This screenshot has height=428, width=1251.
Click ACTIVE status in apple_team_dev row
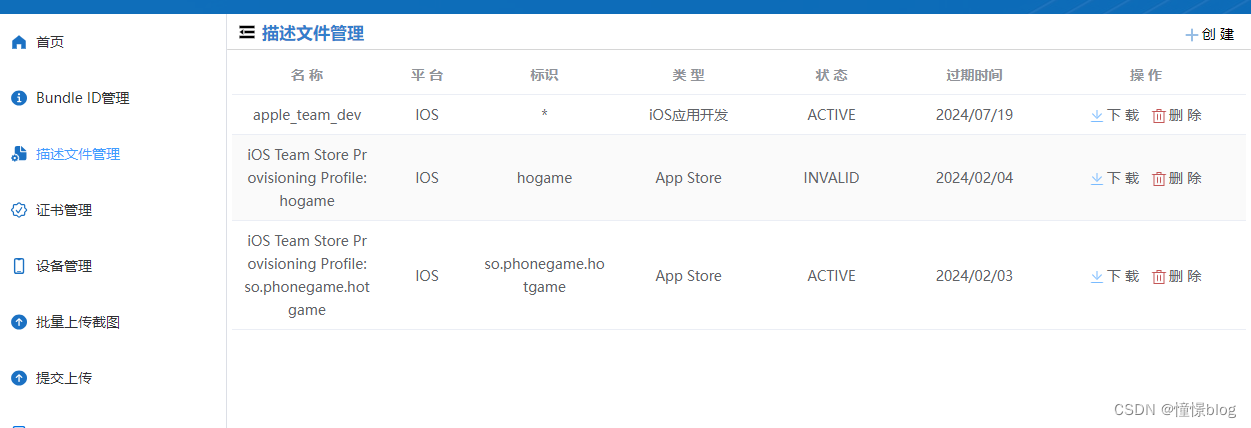832,115
